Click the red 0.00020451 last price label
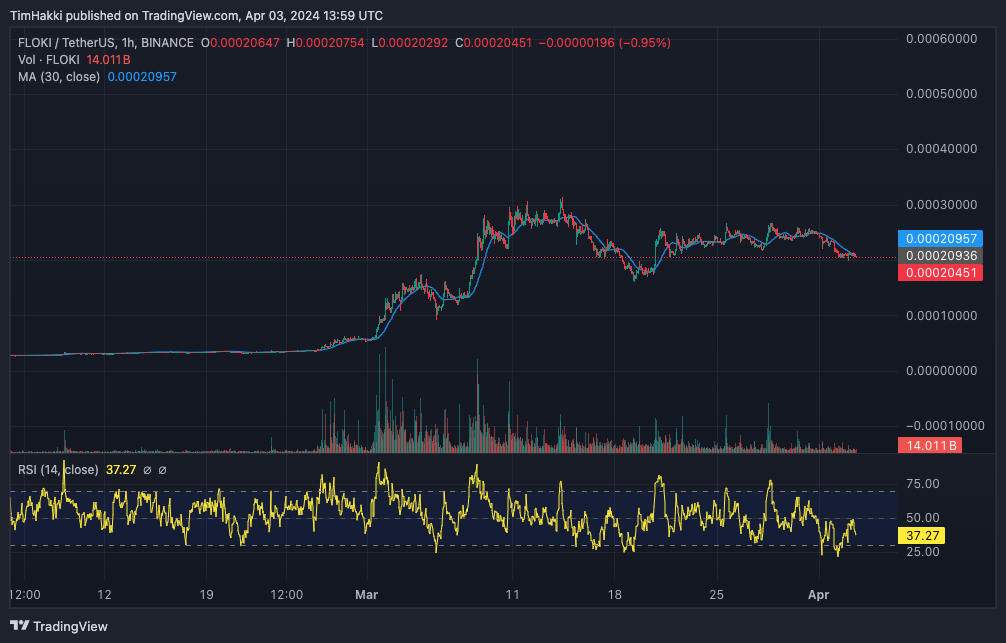This screenshot has width=1006, height=643. click(x=940, y=272)
